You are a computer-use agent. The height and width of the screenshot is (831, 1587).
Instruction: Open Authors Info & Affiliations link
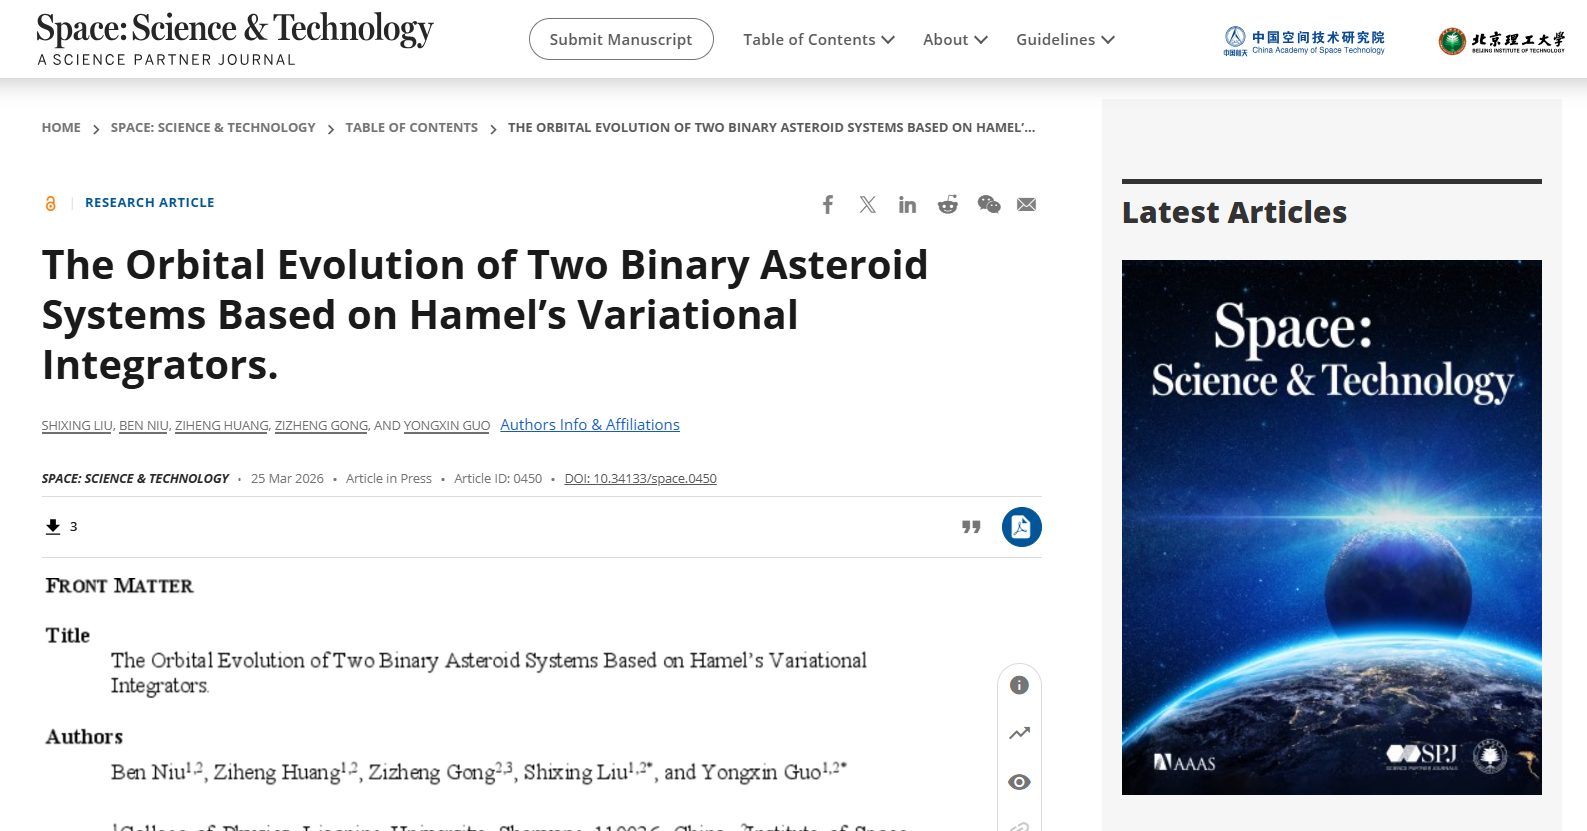[590, 425]
